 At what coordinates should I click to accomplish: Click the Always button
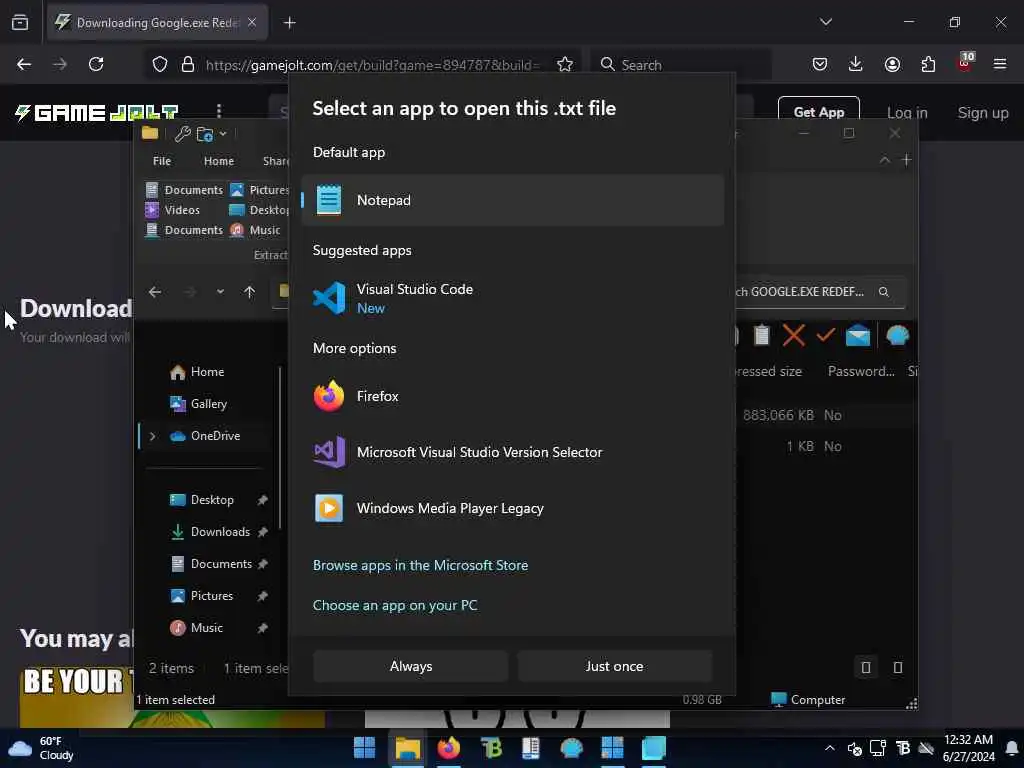click(411, 666)
